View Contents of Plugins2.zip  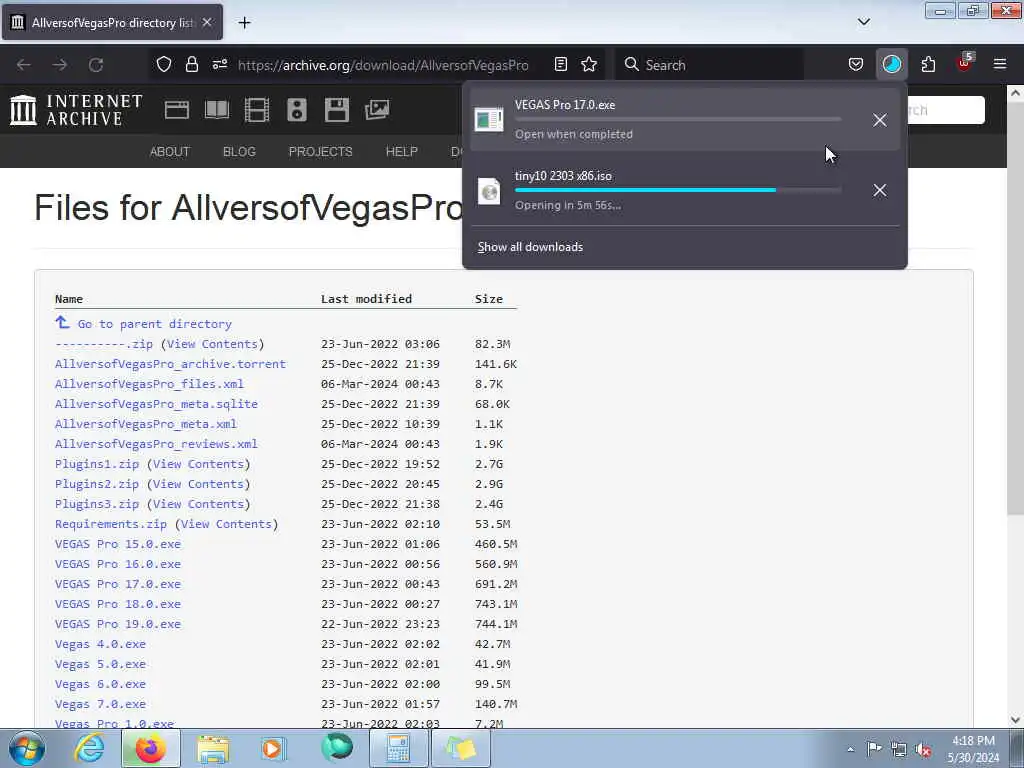[198, 484]
